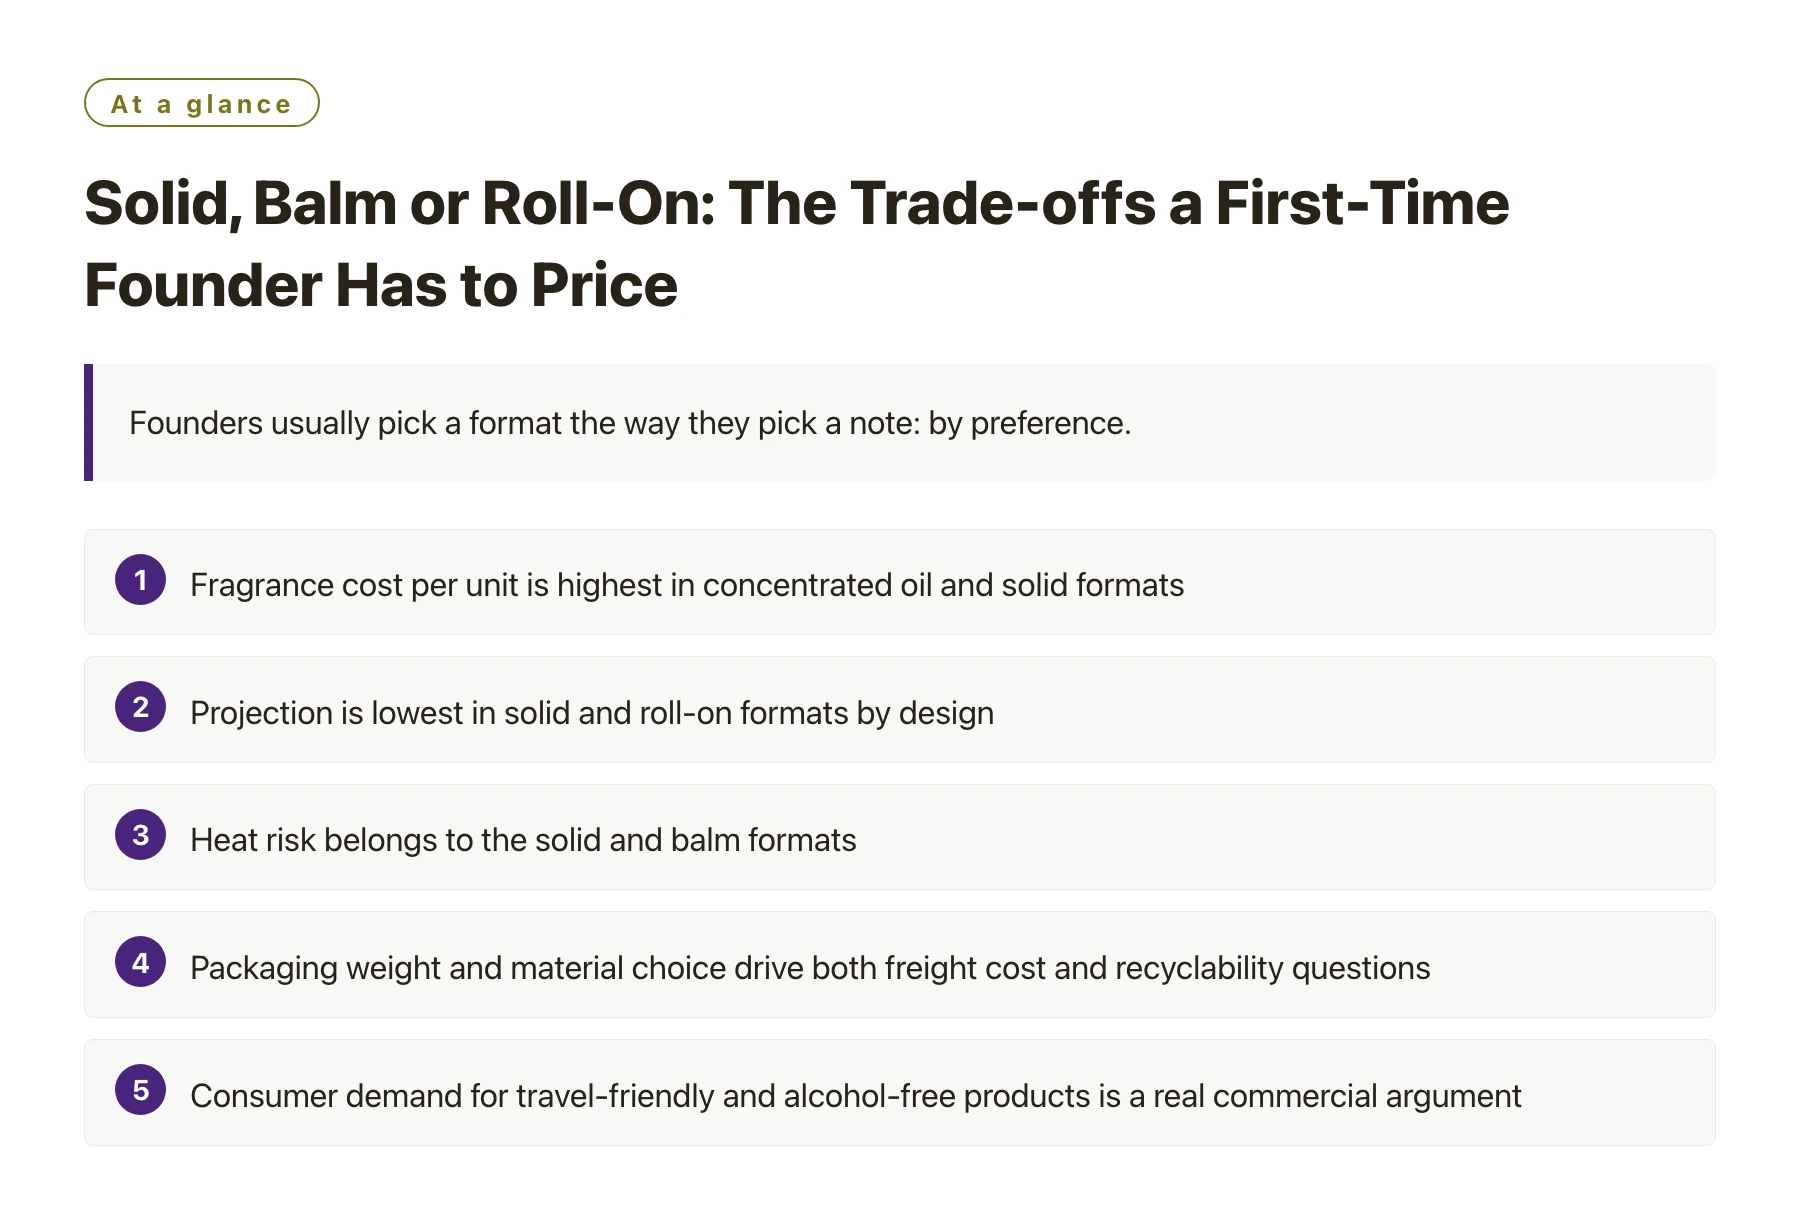Click the 'Founder Has to Price' headline line
Image resolution: width=1800 pixels, height=1215 pixels.
(x=381, y=285)
